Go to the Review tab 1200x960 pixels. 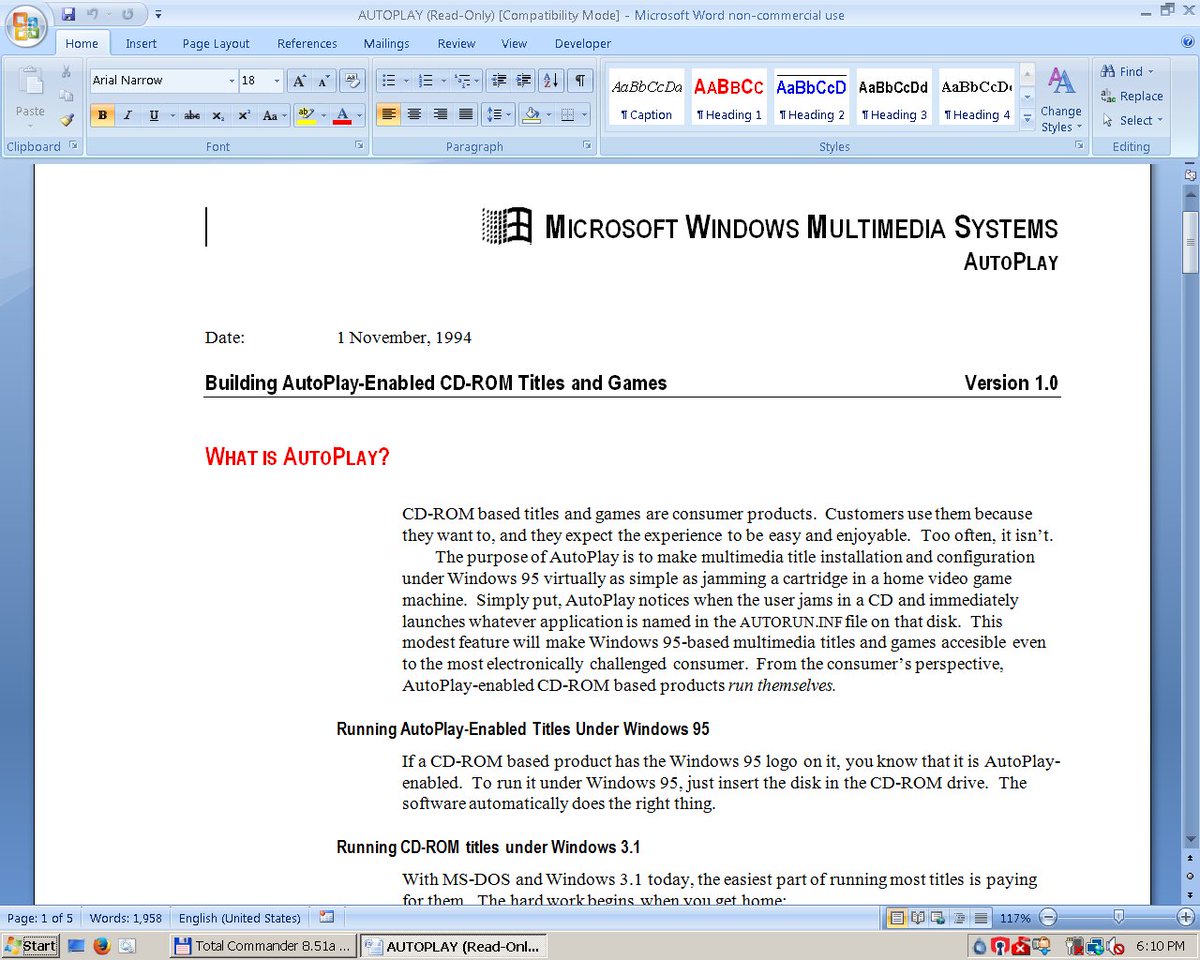[456, 43]
